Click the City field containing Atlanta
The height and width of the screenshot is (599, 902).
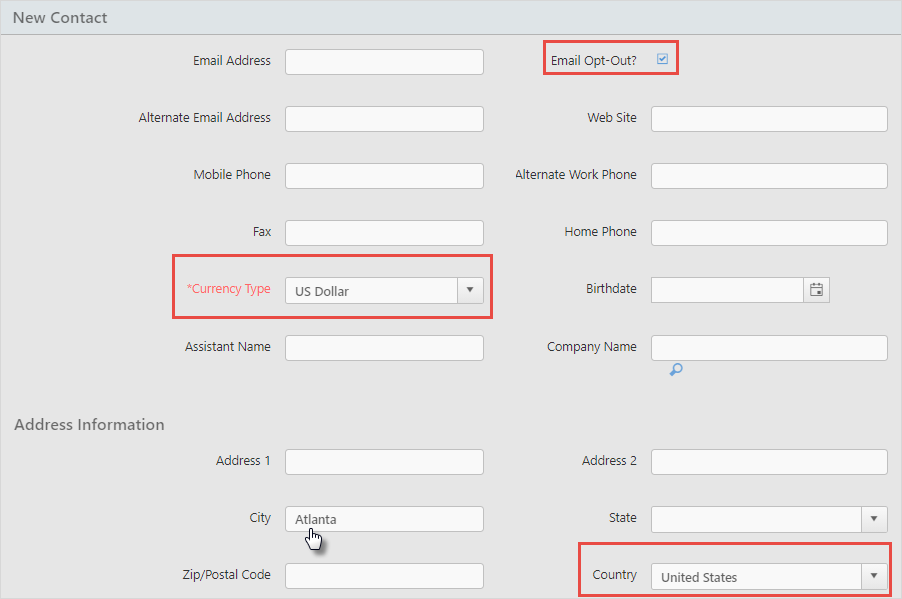tap(384, 519)
